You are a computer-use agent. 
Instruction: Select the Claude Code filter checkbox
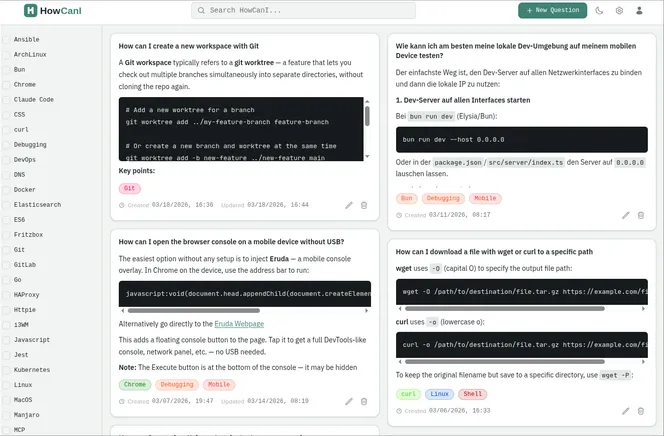6,99
